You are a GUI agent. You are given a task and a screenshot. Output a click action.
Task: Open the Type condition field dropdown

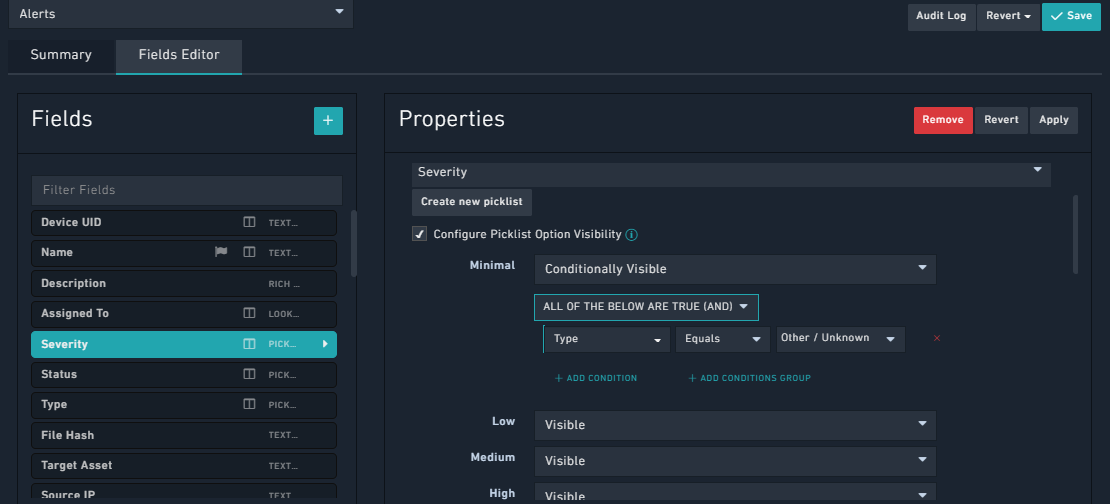coord(607,339)
